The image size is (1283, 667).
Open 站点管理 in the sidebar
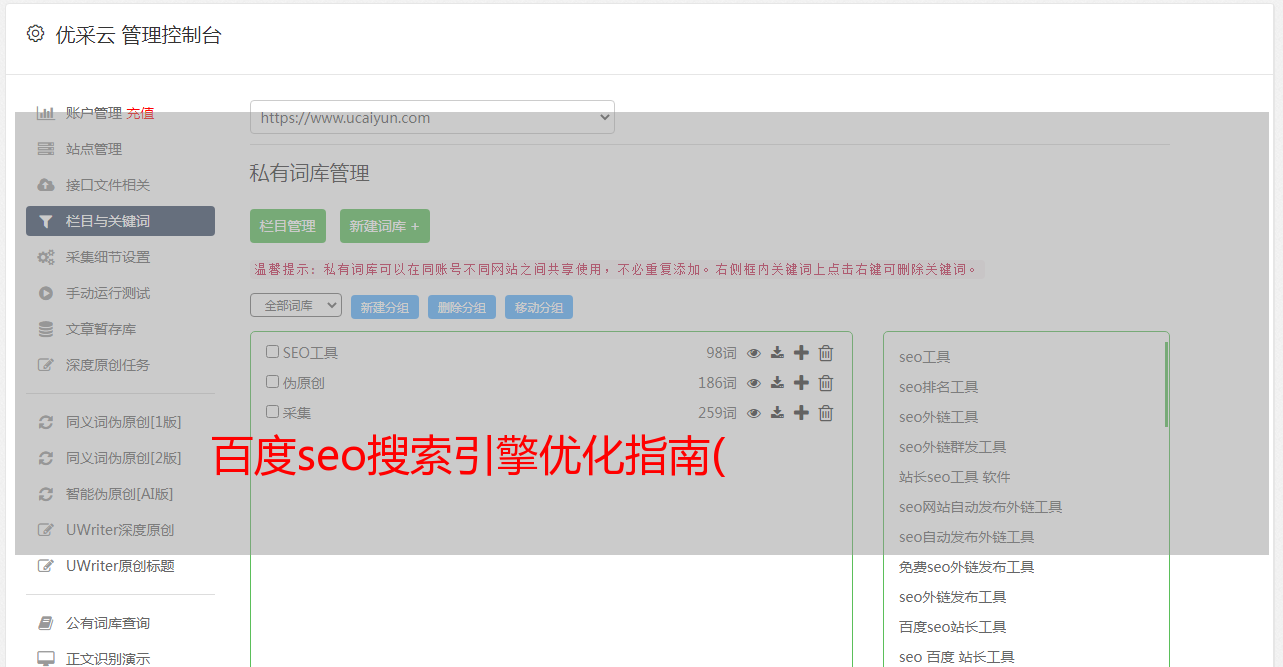[x=94, y=149]
